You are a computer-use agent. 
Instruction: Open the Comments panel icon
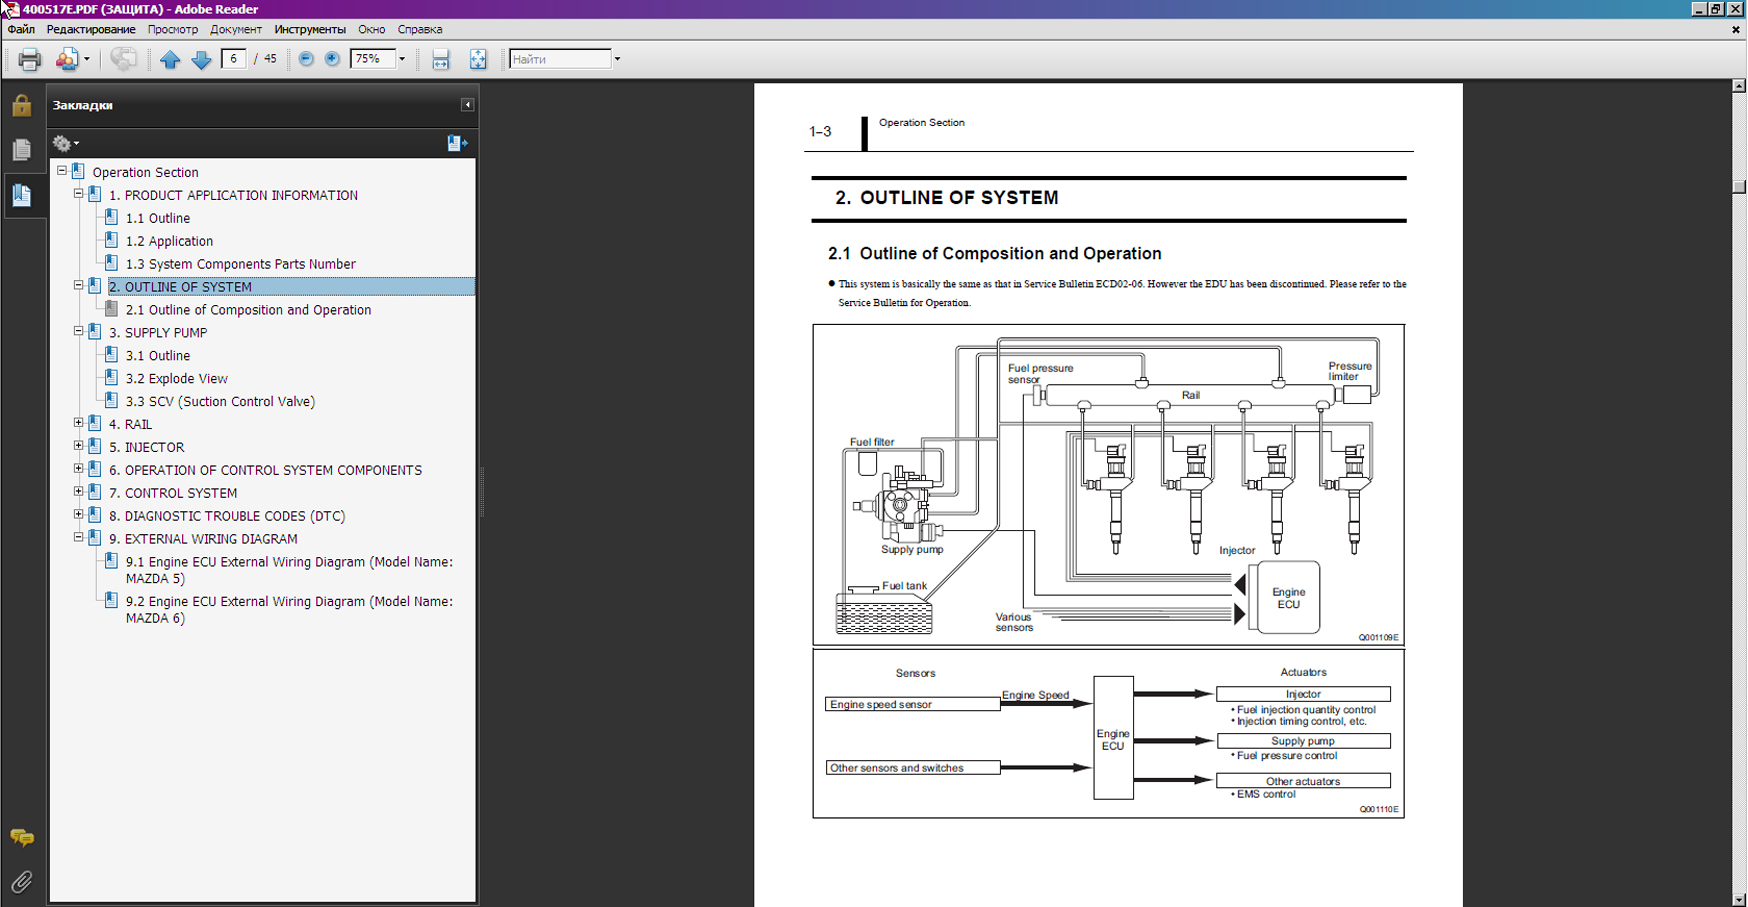pyautogui.click(x=21, y=837)
